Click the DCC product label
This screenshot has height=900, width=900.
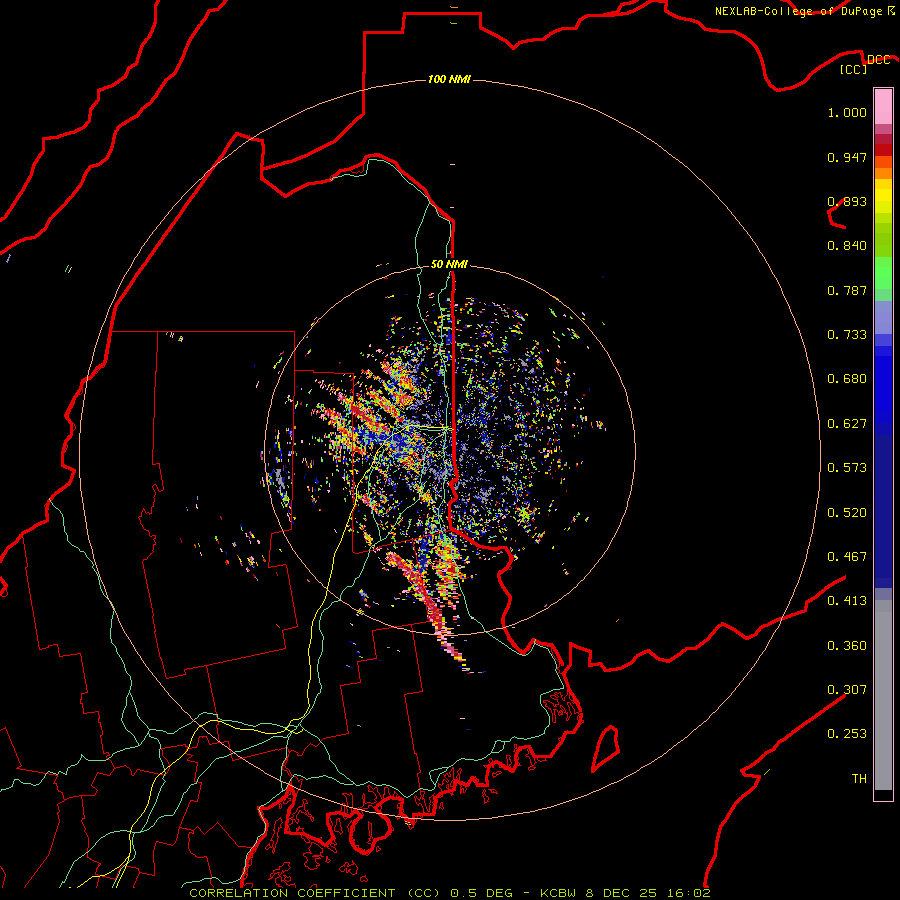point(878,60)
